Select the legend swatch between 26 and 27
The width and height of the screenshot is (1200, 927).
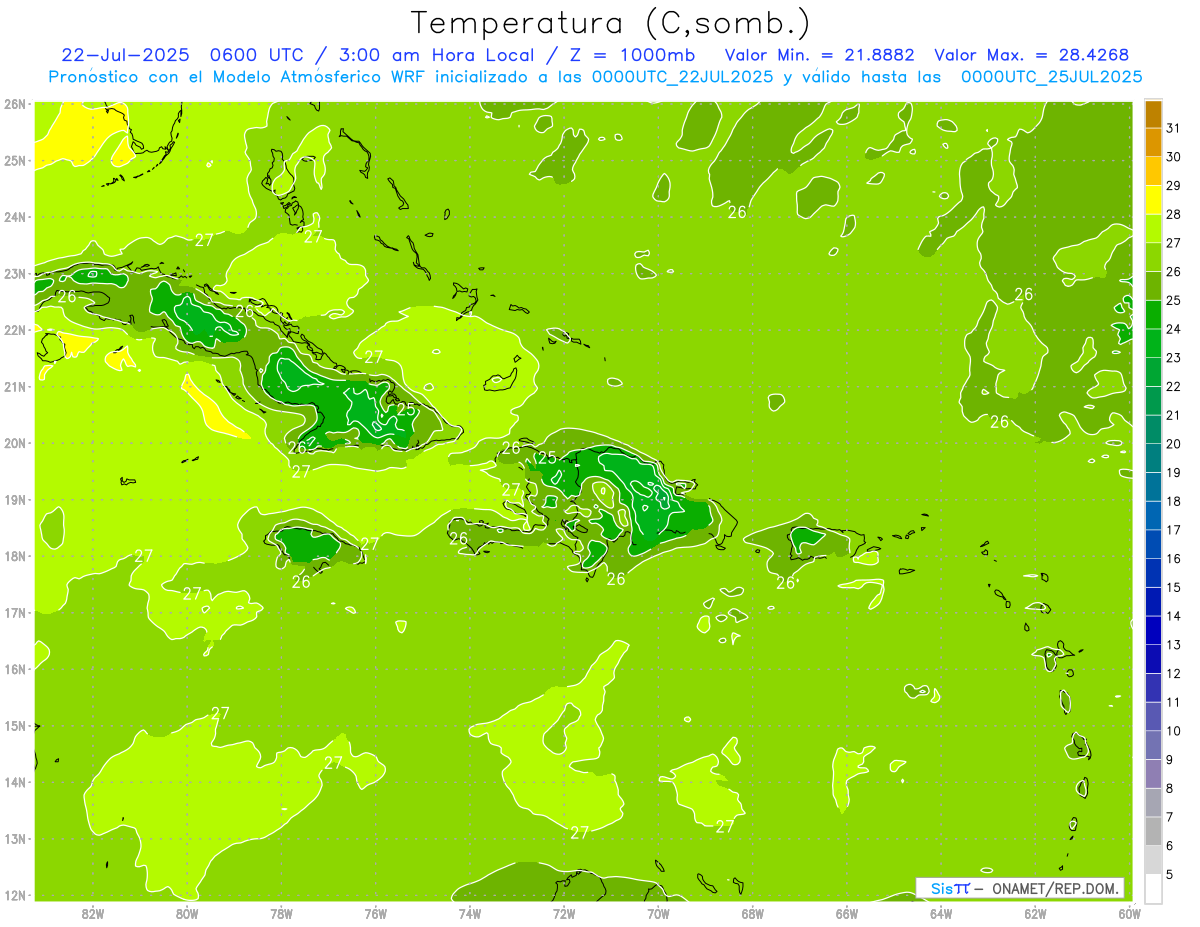(1153, 257)
